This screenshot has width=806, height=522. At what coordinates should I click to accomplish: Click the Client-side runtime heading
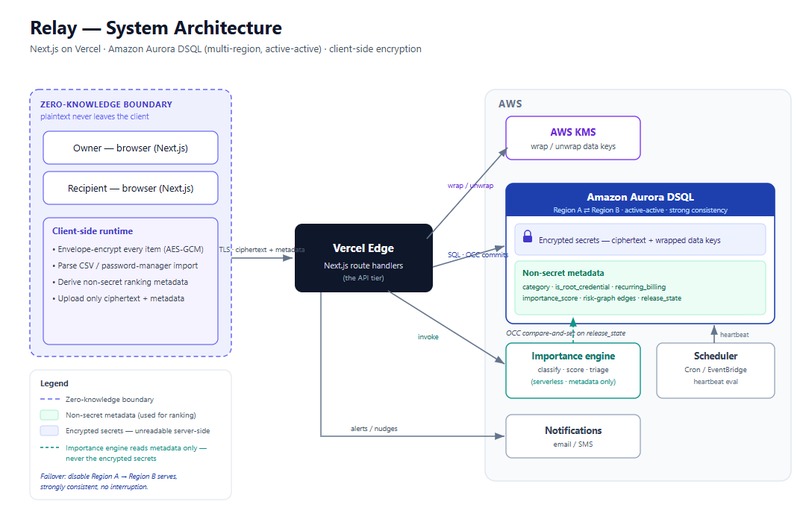(x=93, y=231)
